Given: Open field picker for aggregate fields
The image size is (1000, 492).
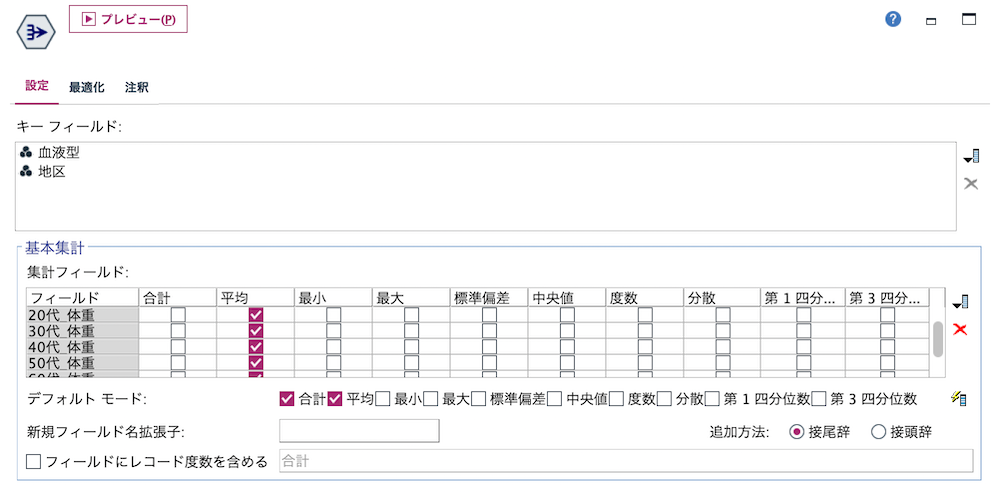Looking at the screenshot, I should tap(960, 301).
